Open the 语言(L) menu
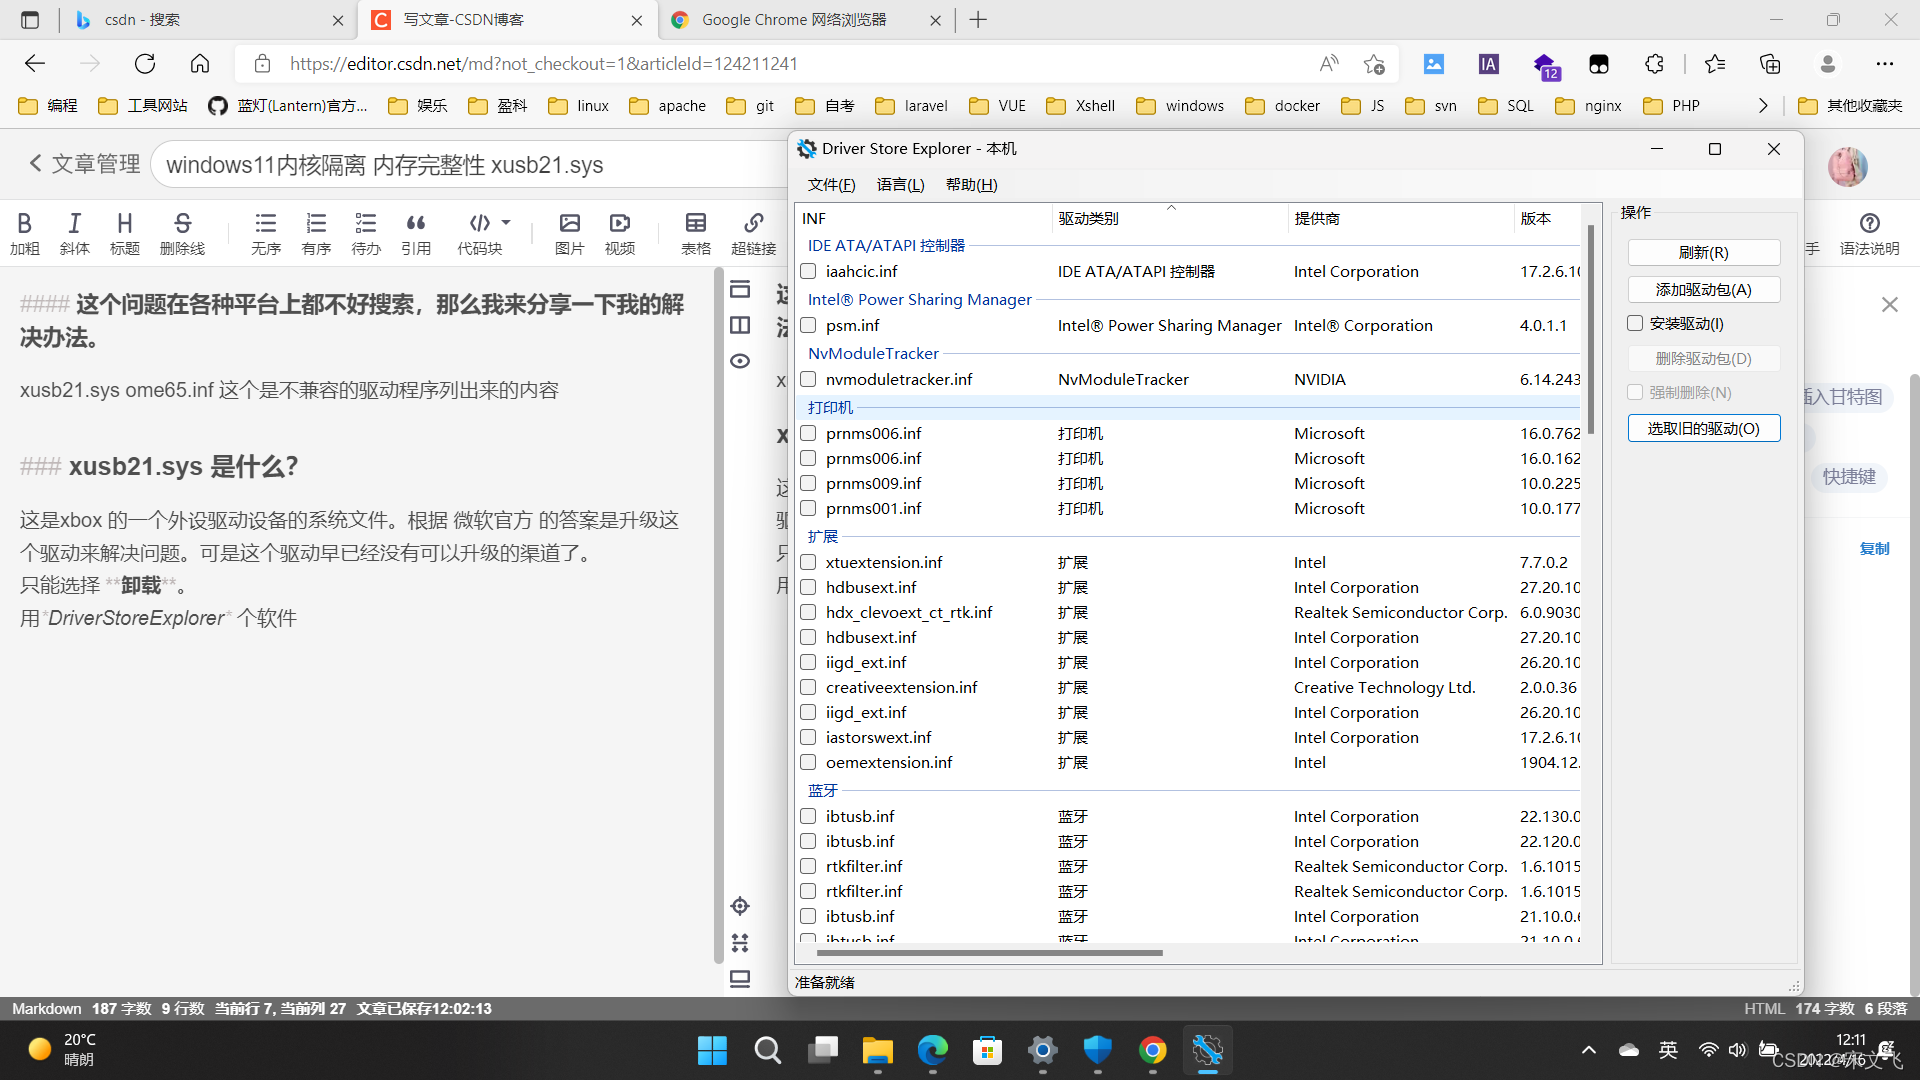 (900, 185)
